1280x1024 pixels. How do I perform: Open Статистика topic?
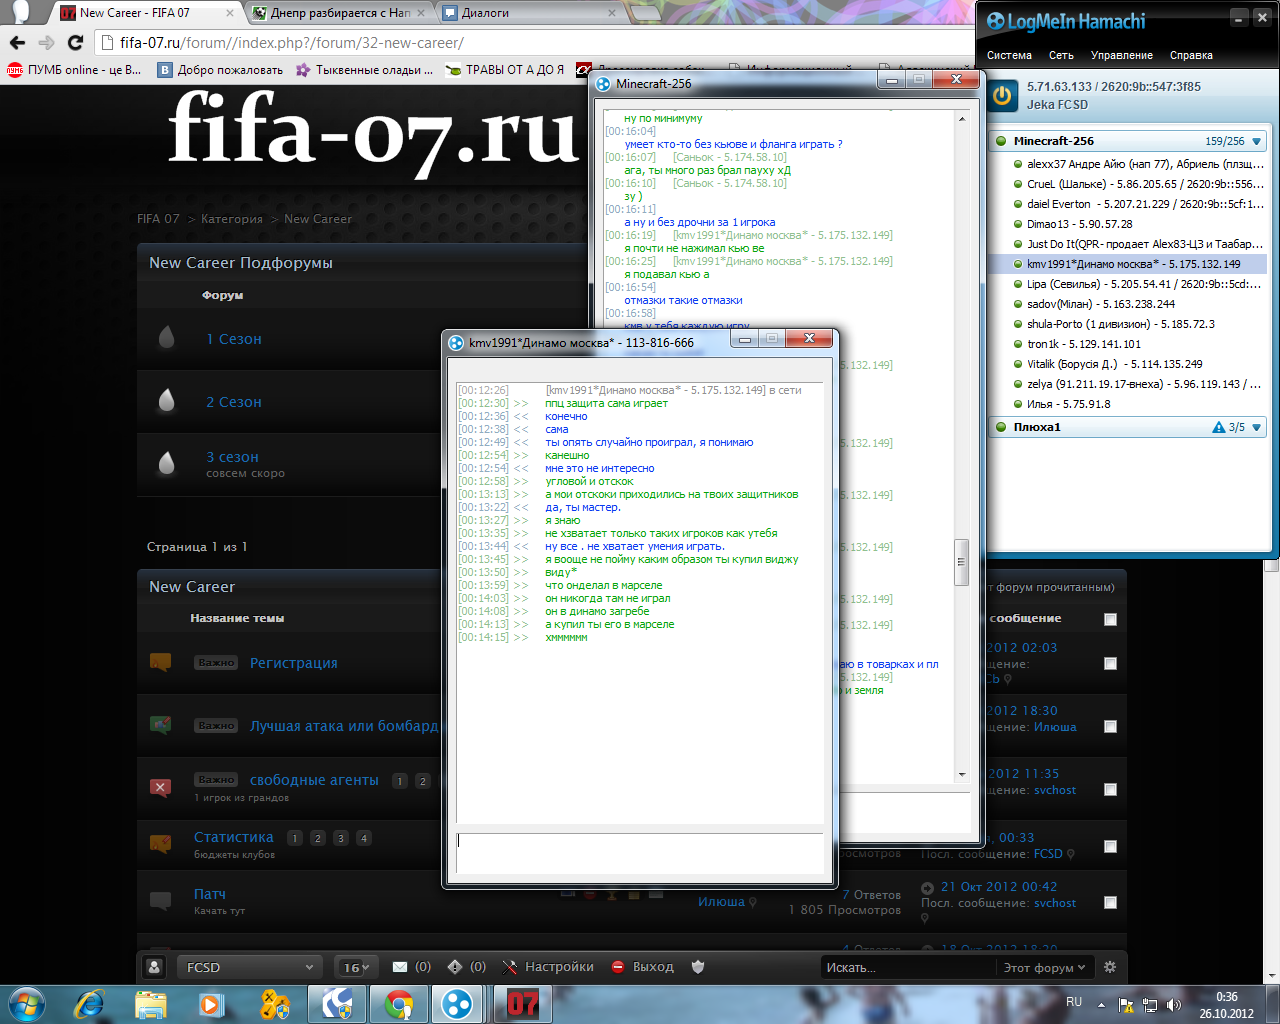coord(234,837)
